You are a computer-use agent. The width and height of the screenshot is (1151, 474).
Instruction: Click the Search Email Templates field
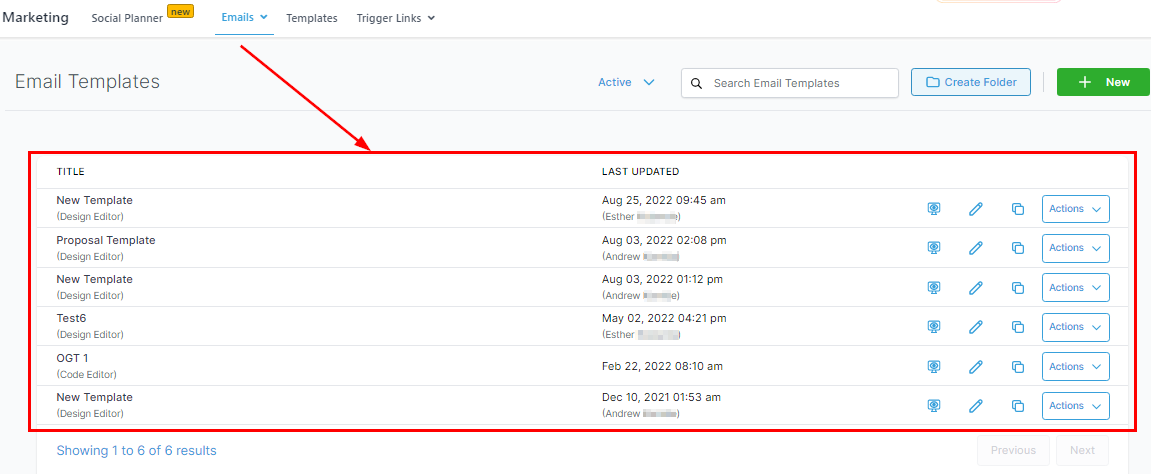pos(800,83)
